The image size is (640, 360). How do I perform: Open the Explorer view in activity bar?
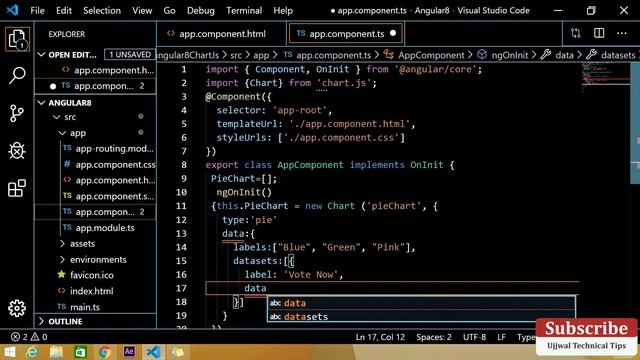pyautogui.click(x=17, y=40)
